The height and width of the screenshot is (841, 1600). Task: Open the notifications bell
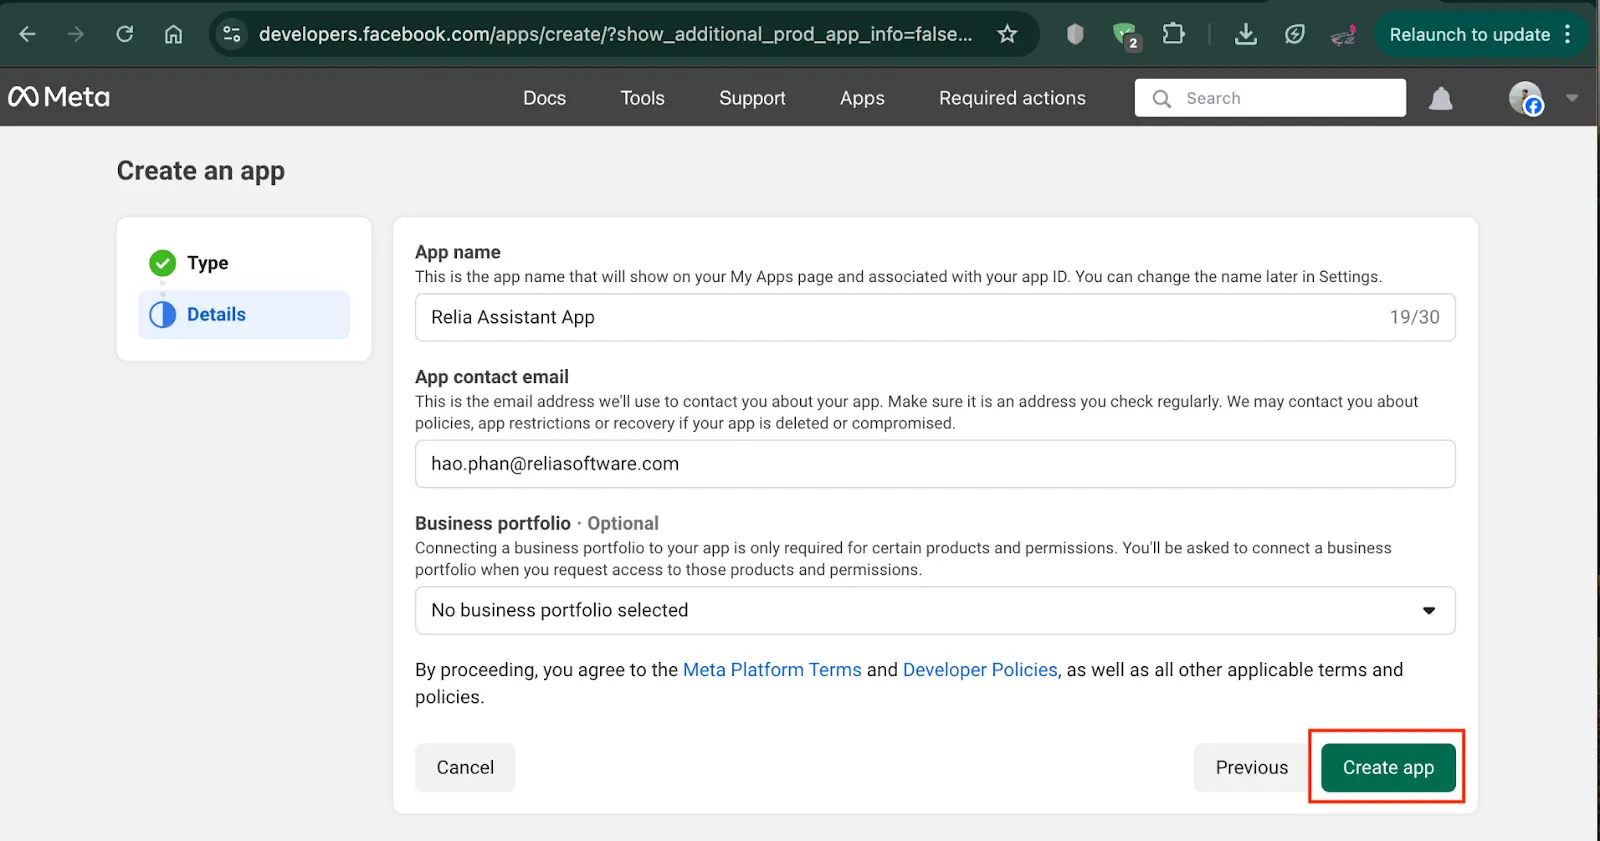point(1440,98)
